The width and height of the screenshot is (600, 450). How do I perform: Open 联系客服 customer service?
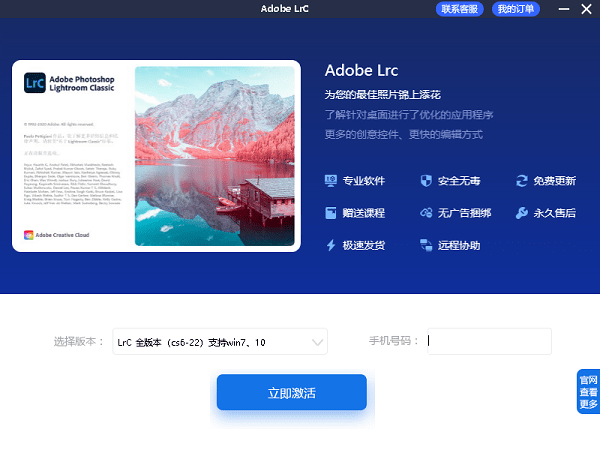(x=459, y=9)
